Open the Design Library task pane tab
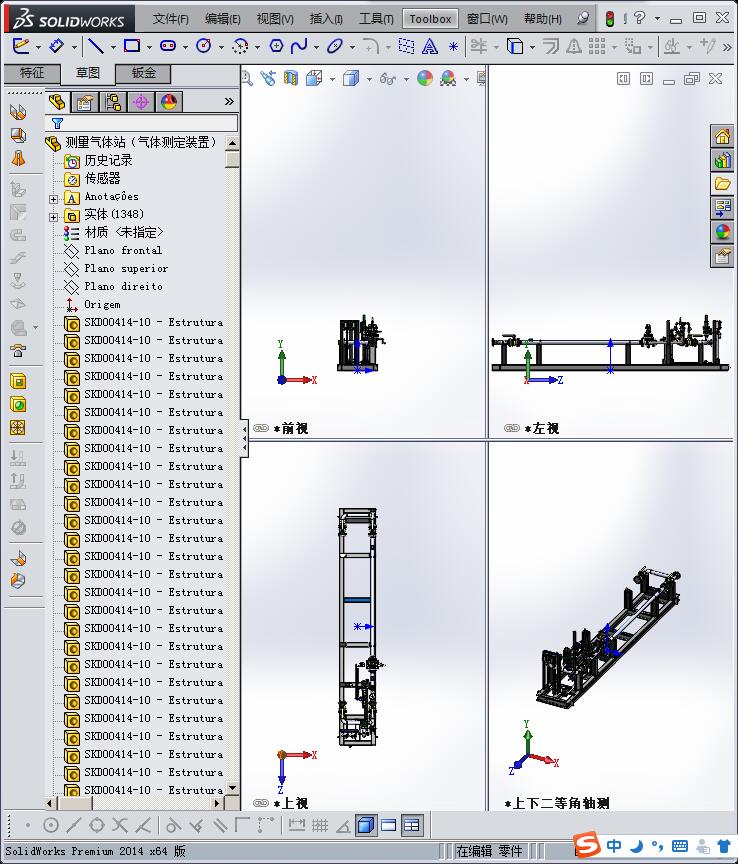Viewport: 738px width, 864px height. point(723,160)
